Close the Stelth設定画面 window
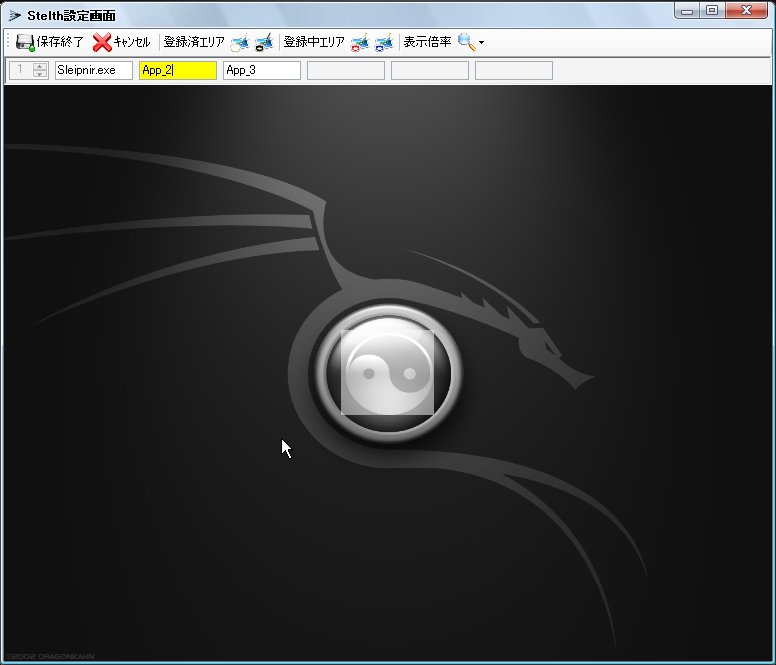 (746, 11)
